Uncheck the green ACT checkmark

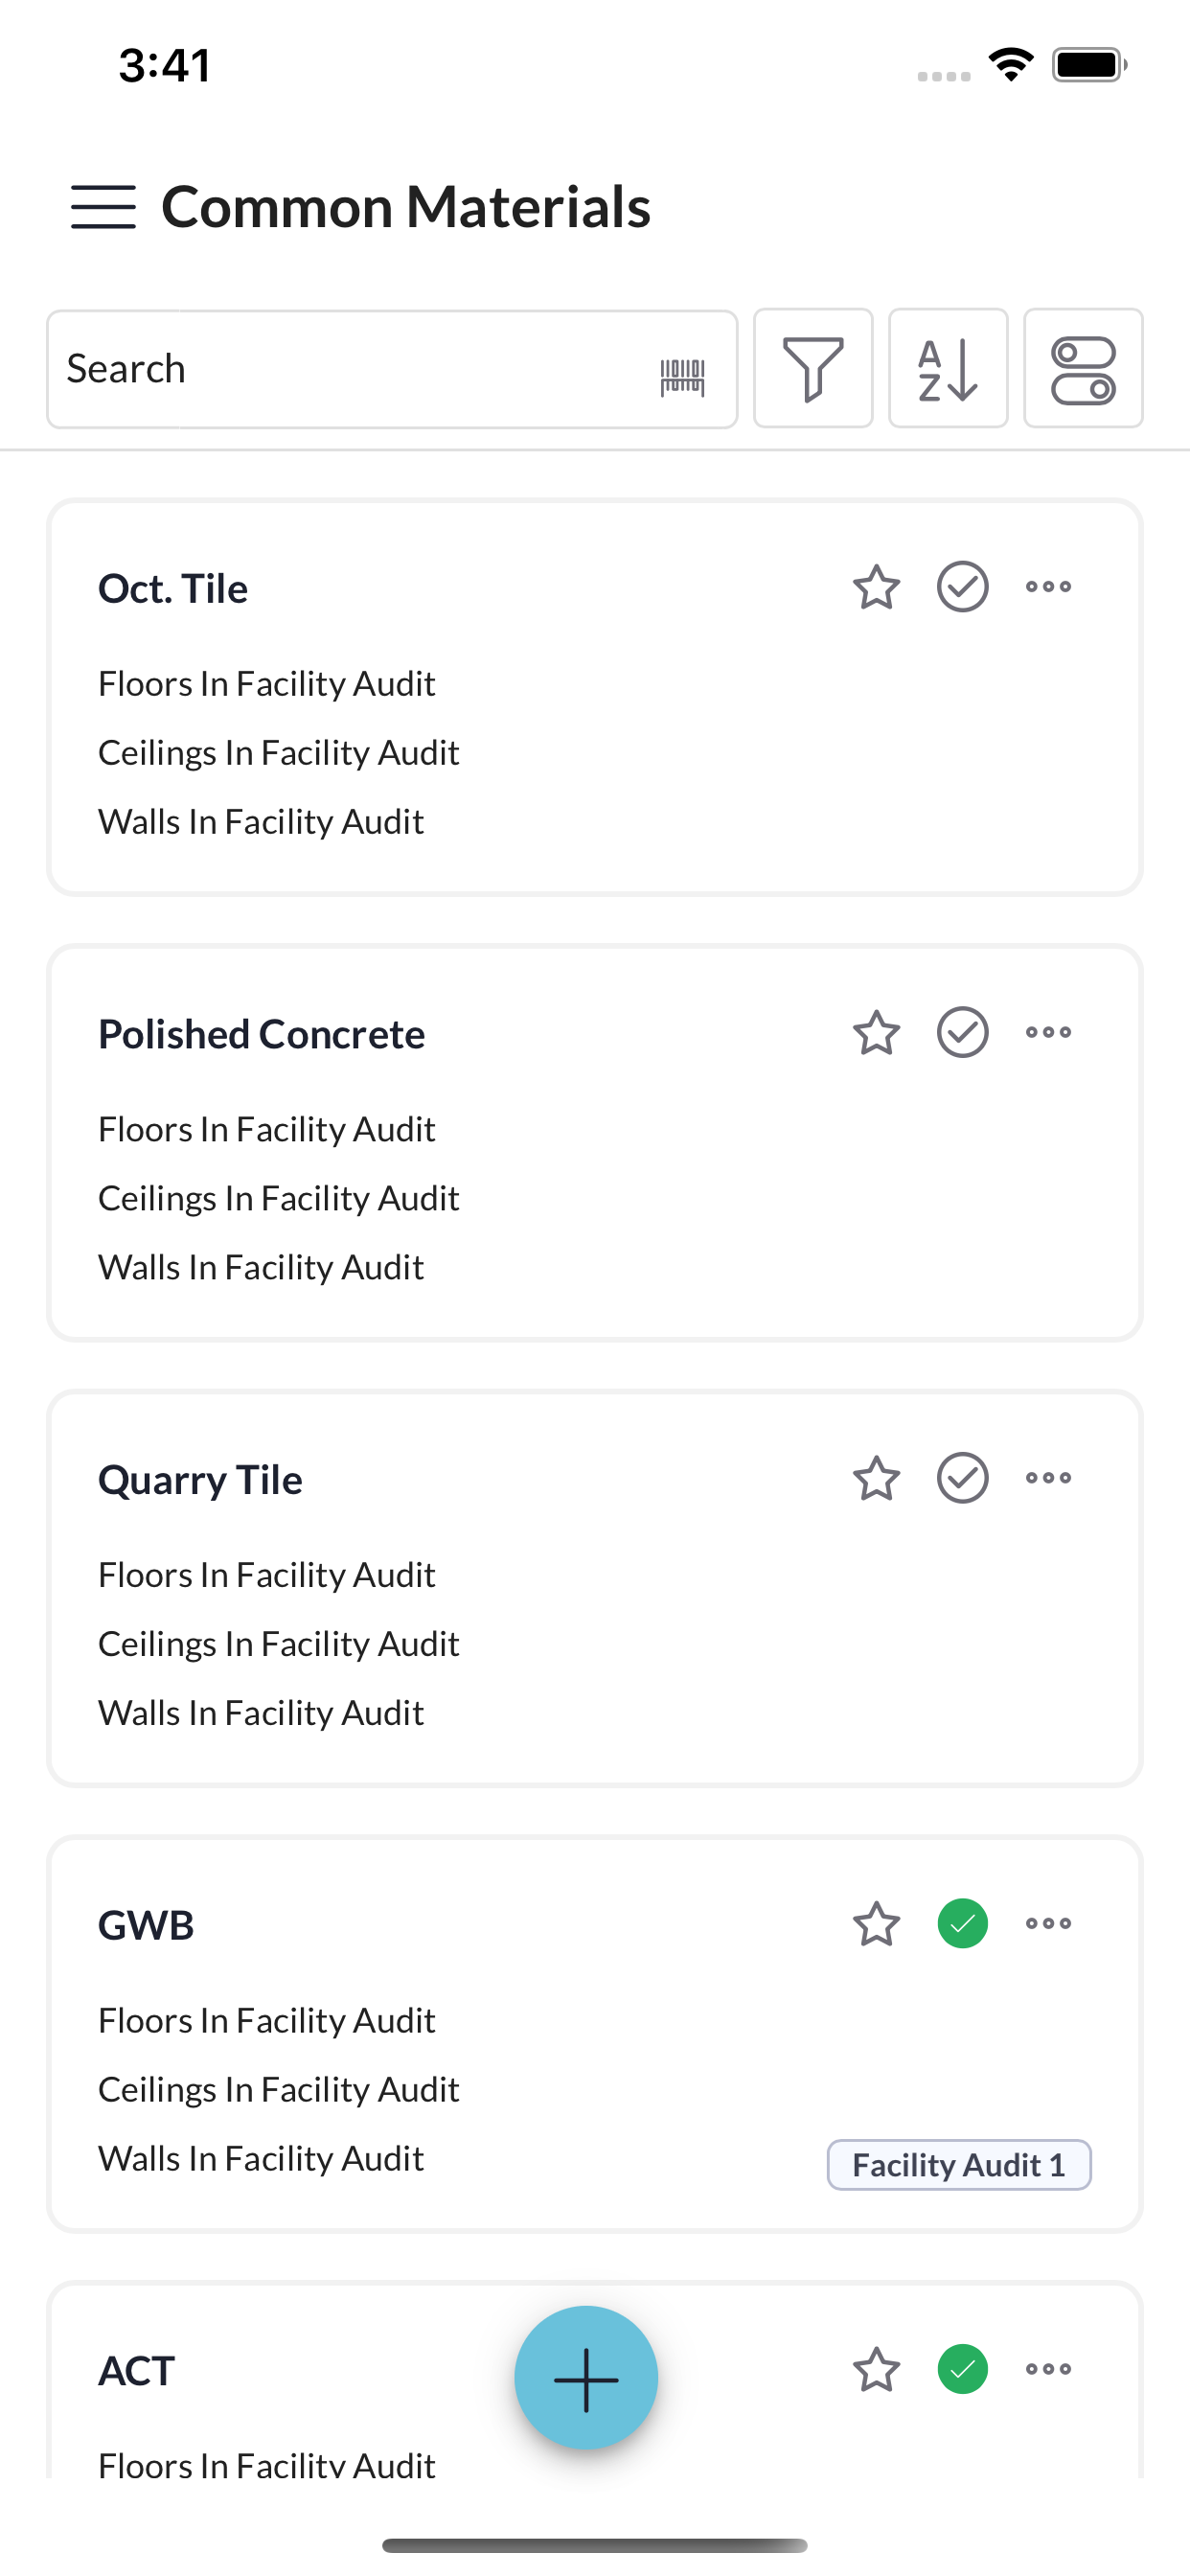(x=963, y=2369)
